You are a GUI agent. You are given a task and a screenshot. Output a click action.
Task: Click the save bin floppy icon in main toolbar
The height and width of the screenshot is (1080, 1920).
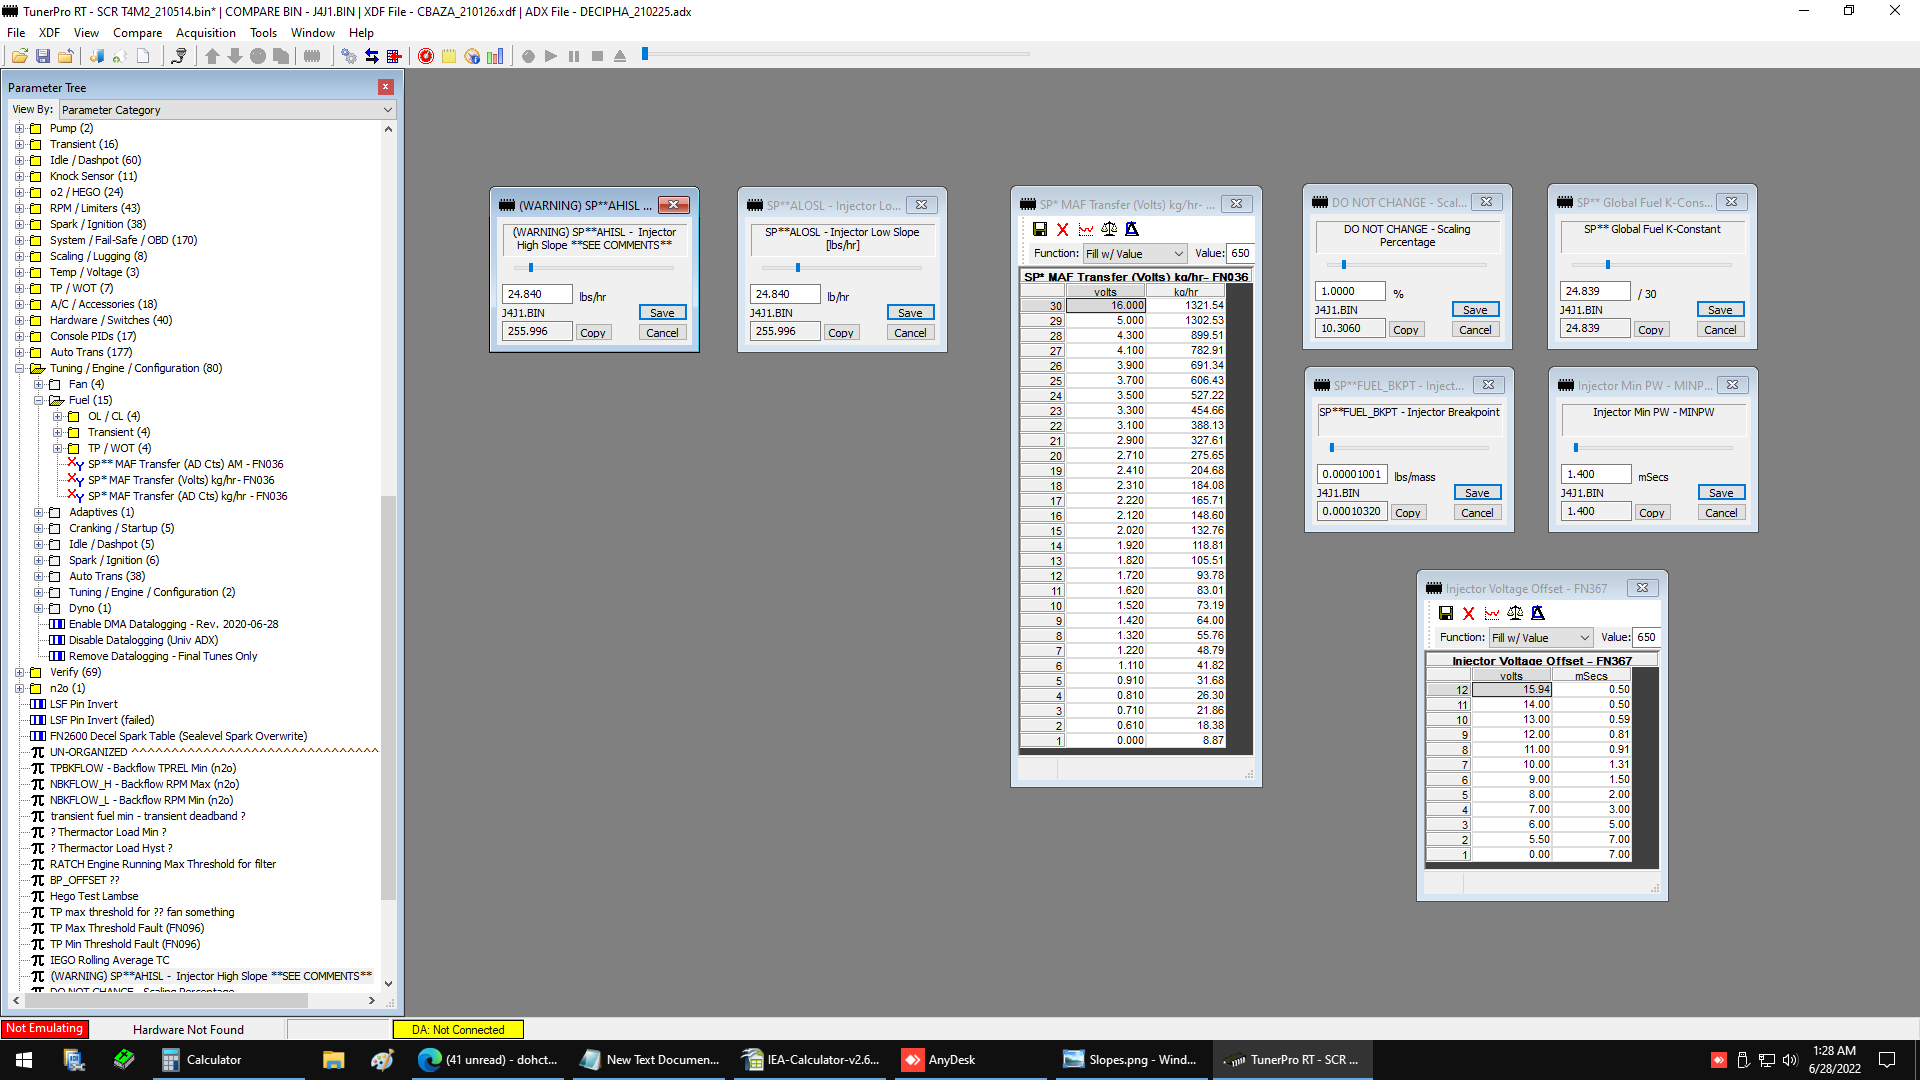(x=43, y=56)
